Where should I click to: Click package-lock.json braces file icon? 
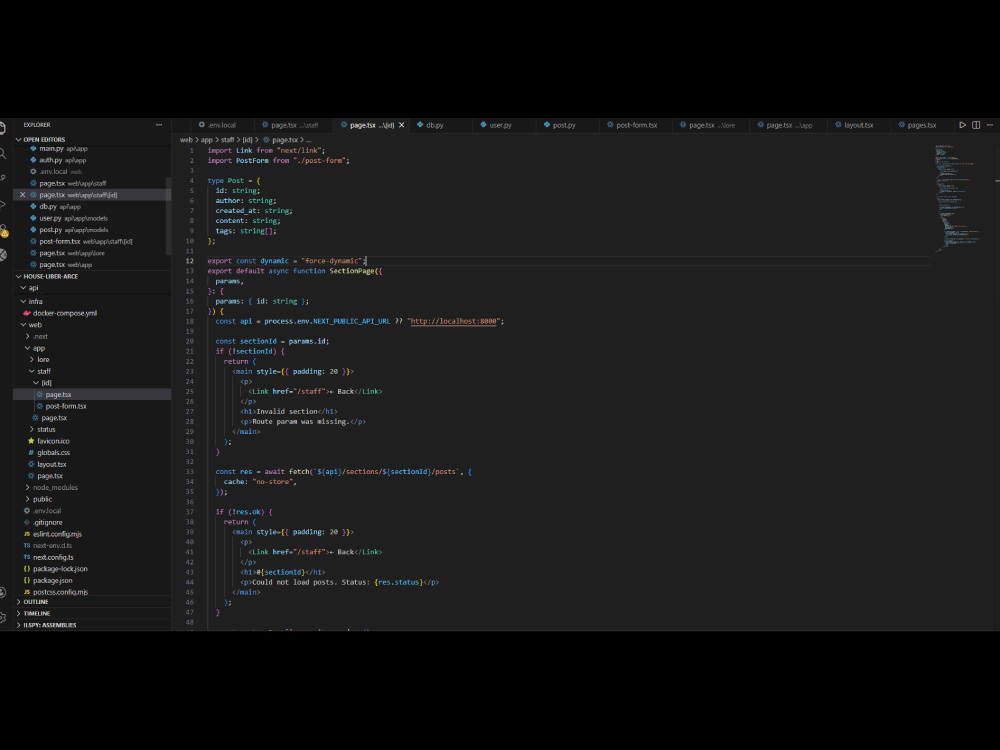27,569
